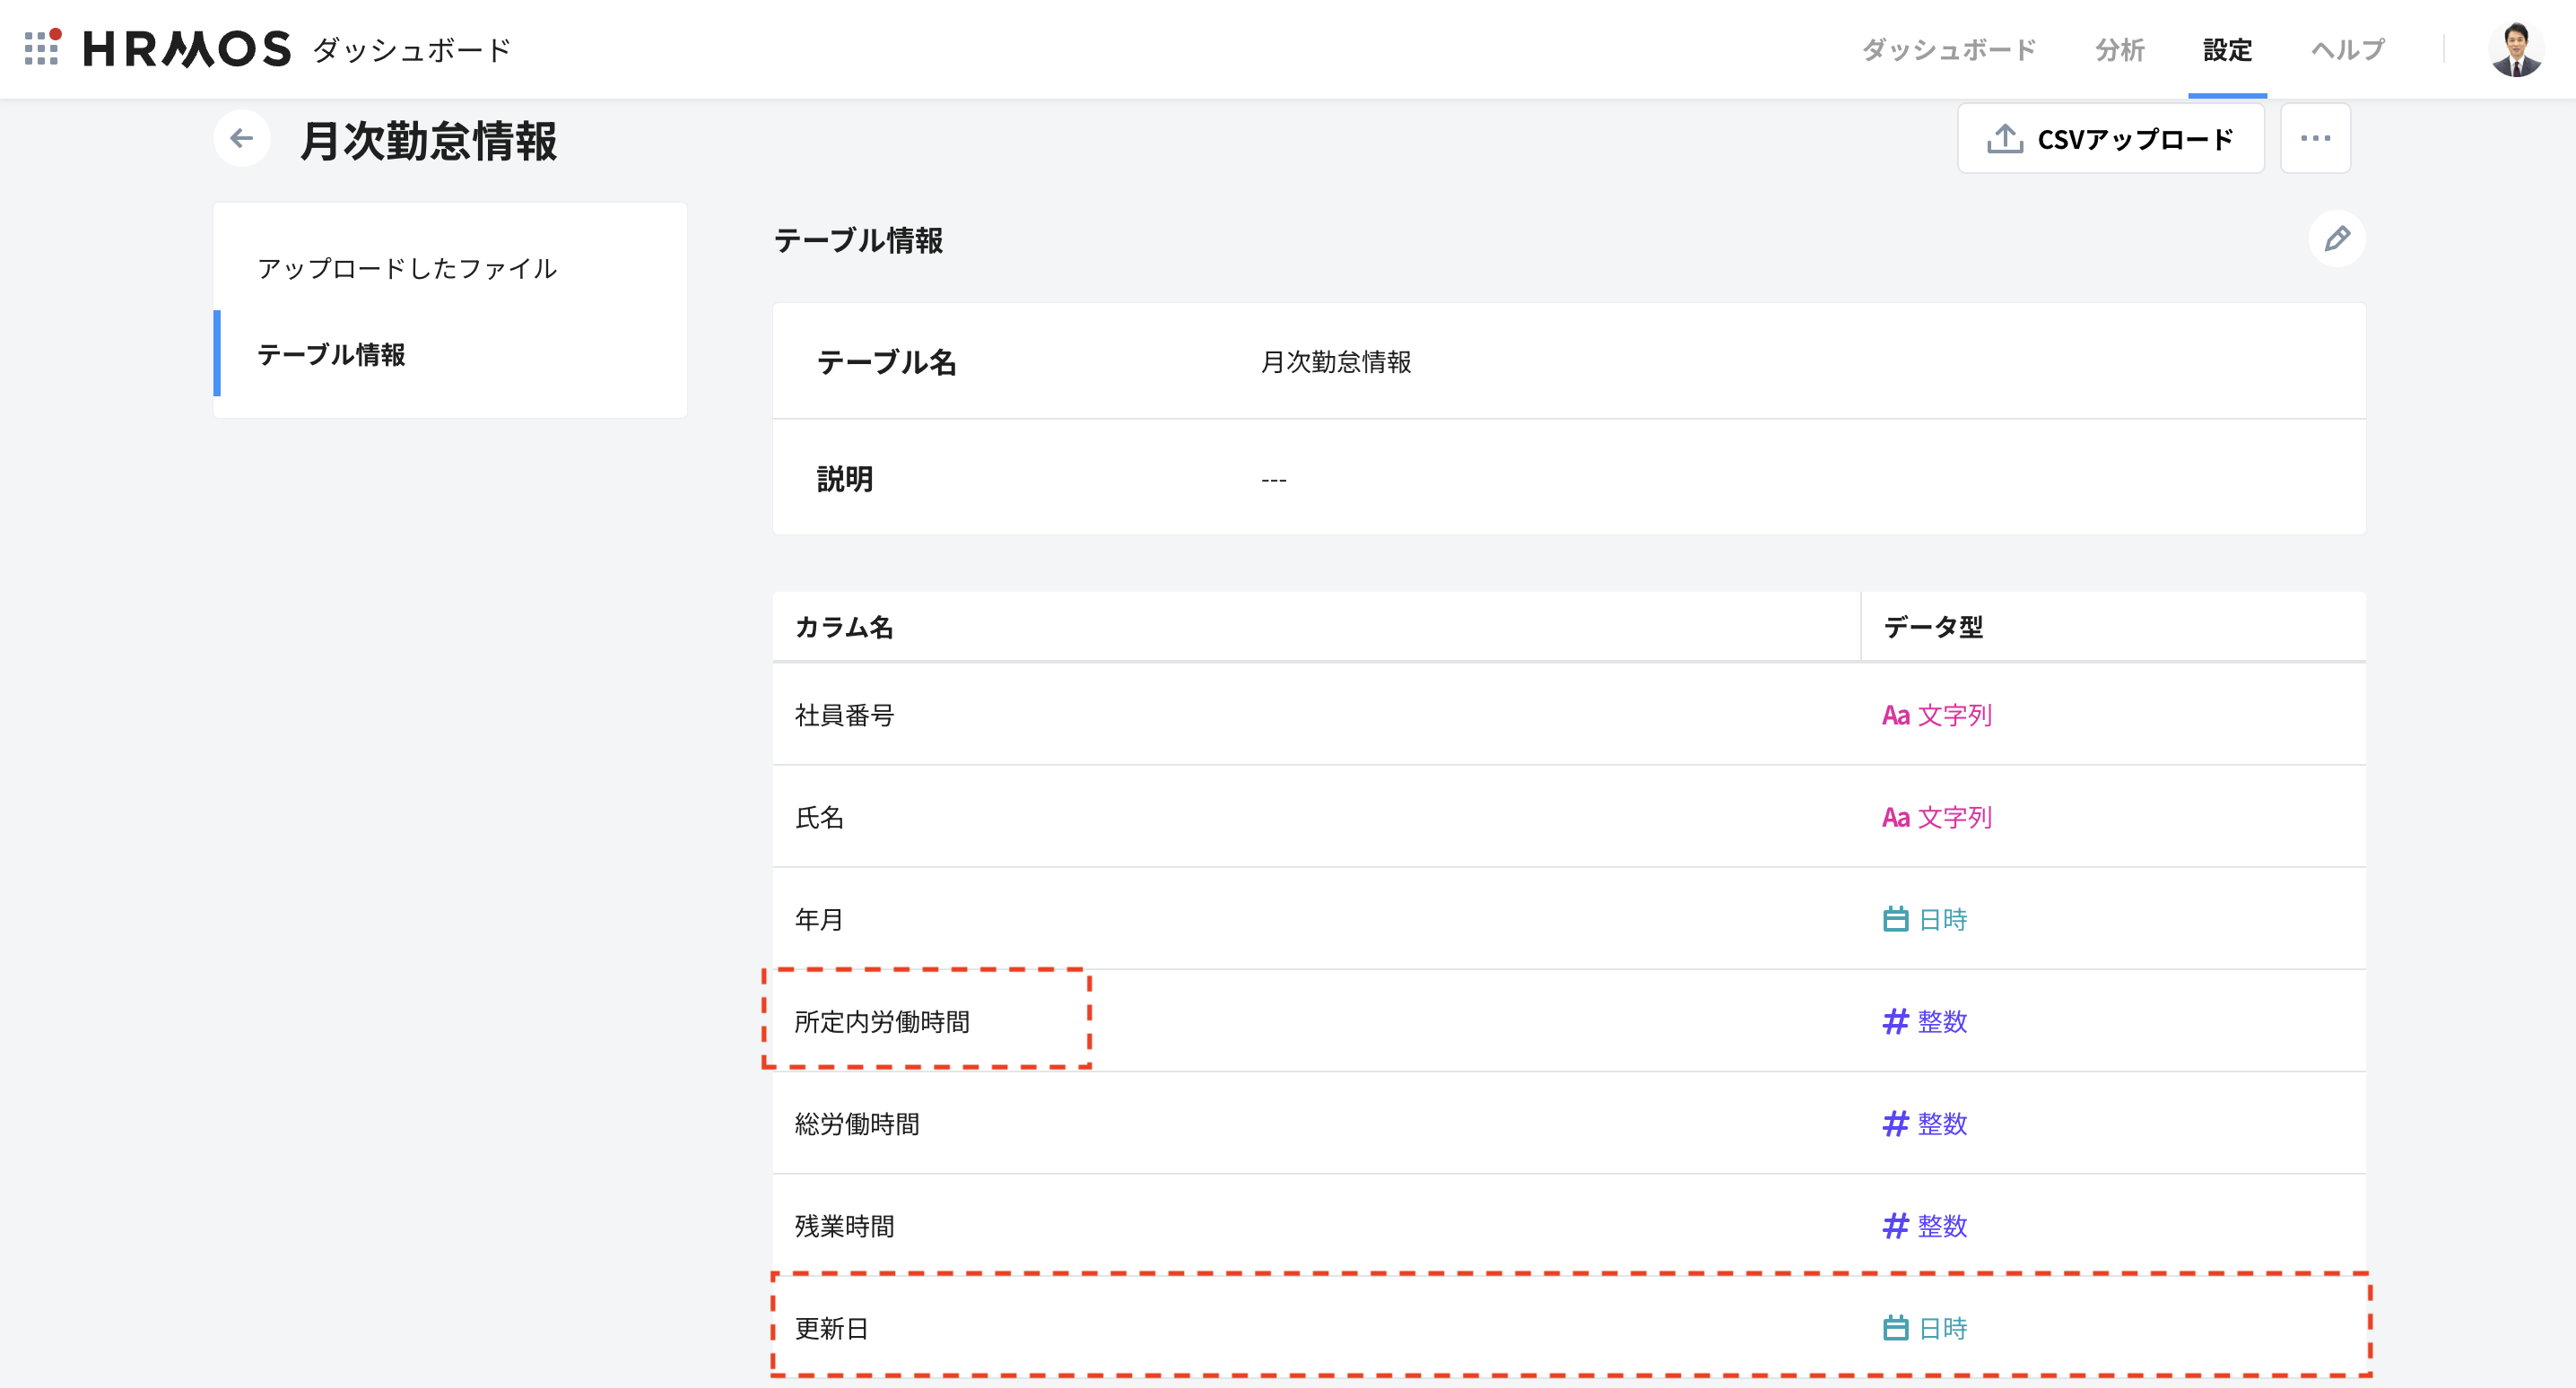The width and height of the screenshot is (2576, 1388).
Task: Click the calendar icon in 更新日 row
Action: tap(1895, 1328)
